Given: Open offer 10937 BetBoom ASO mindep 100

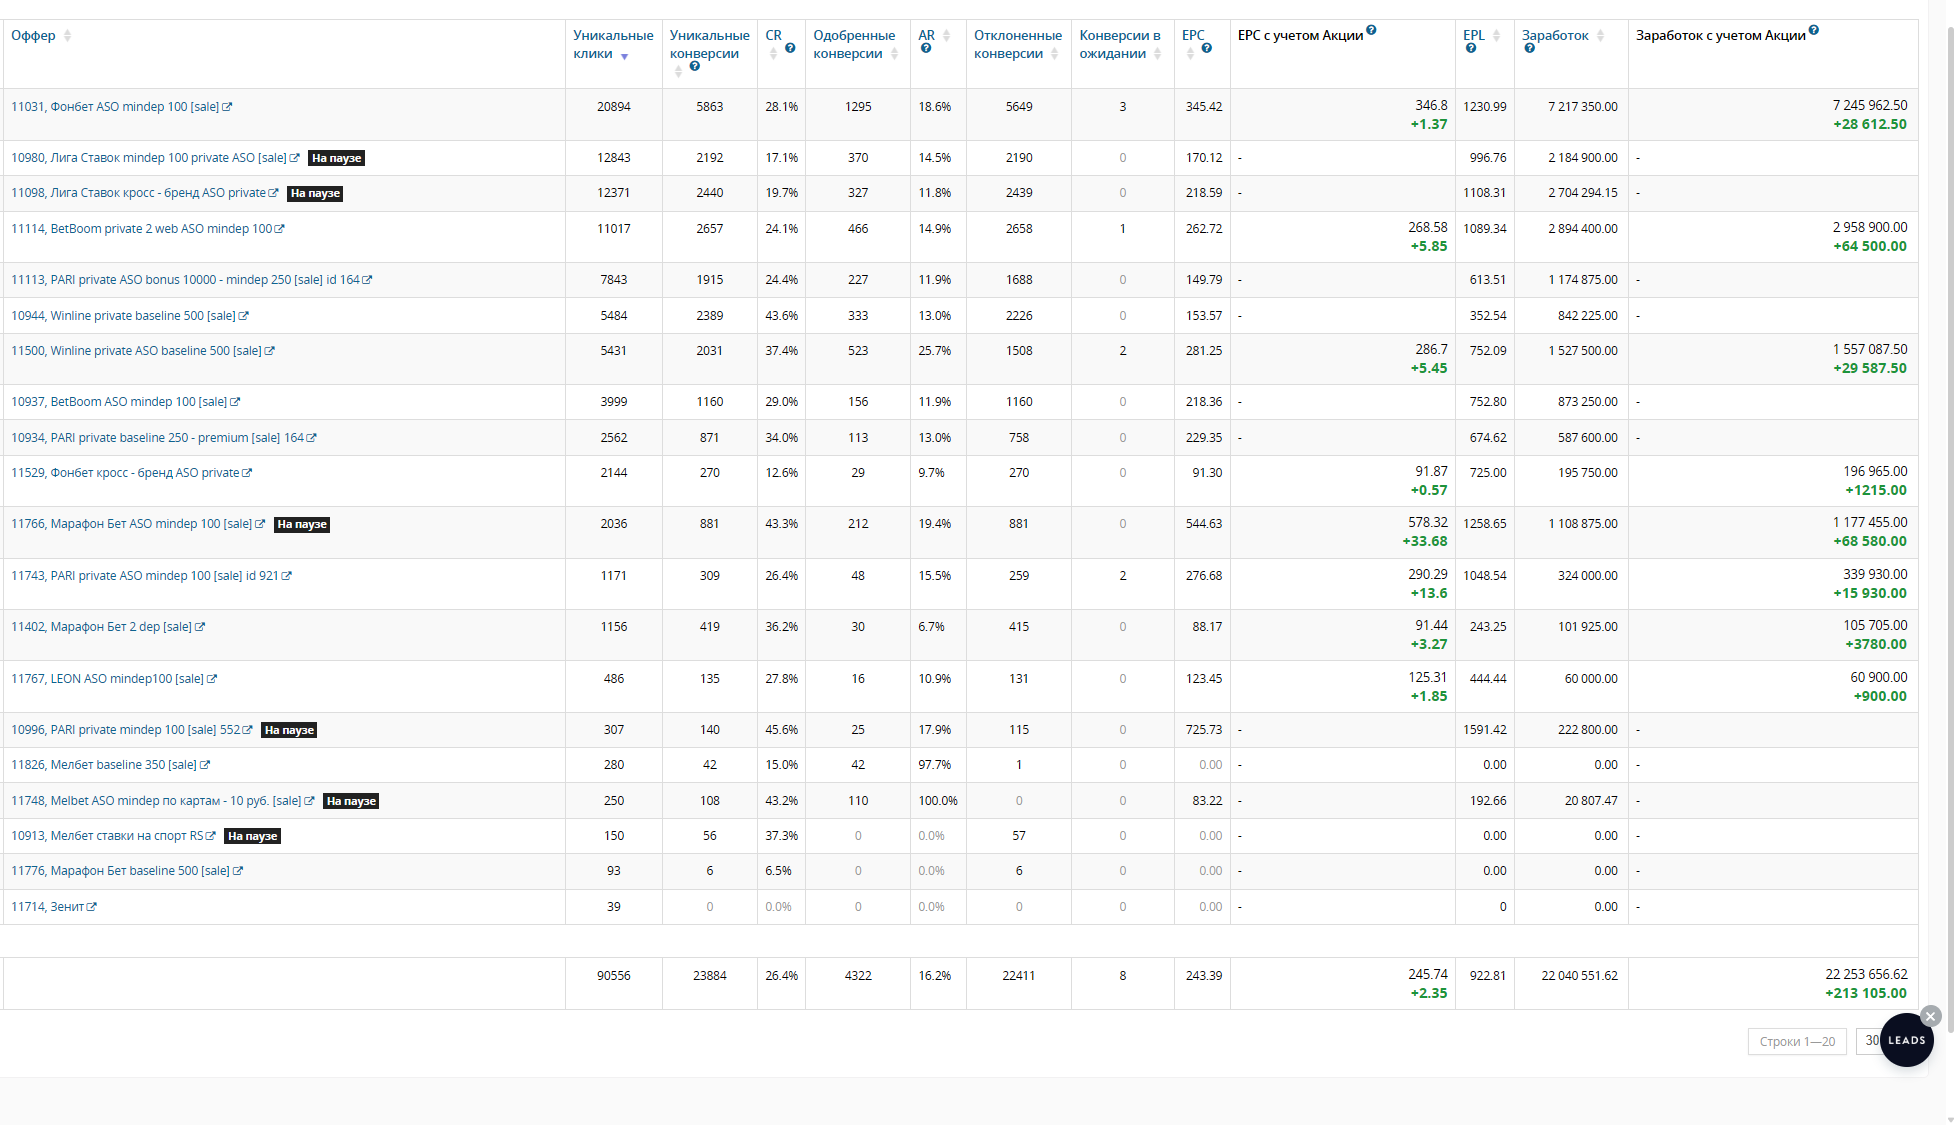Looking at the screenshot, I should click(x=119, y=402).
